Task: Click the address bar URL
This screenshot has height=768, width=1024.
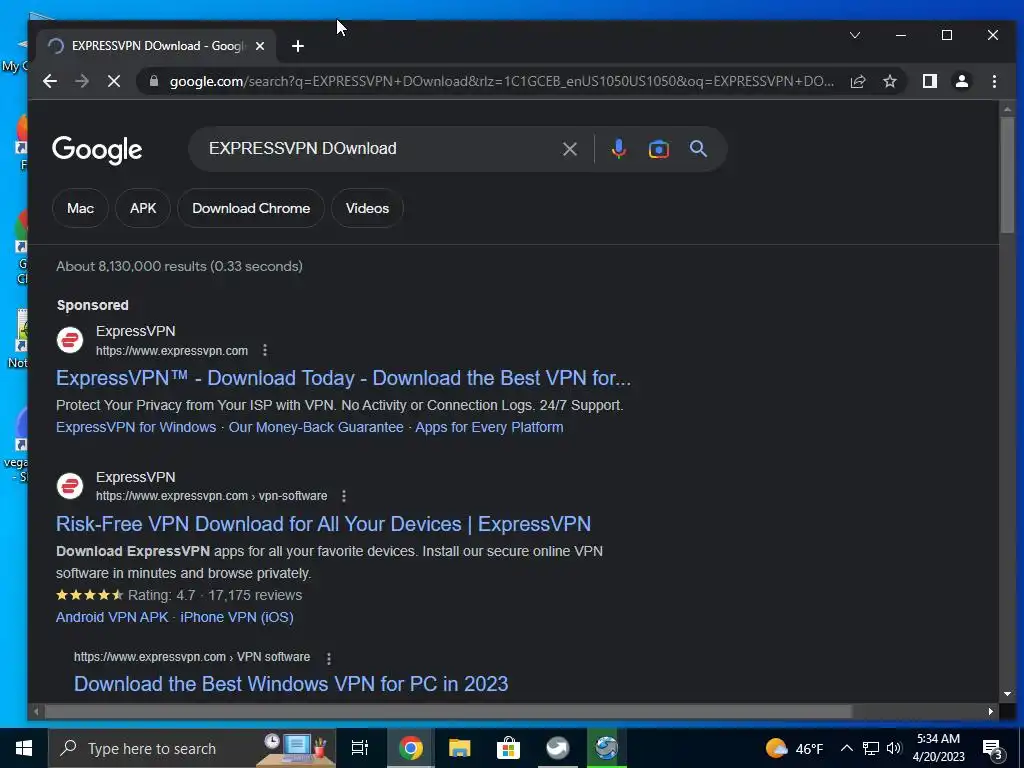Action: (502, 81)
